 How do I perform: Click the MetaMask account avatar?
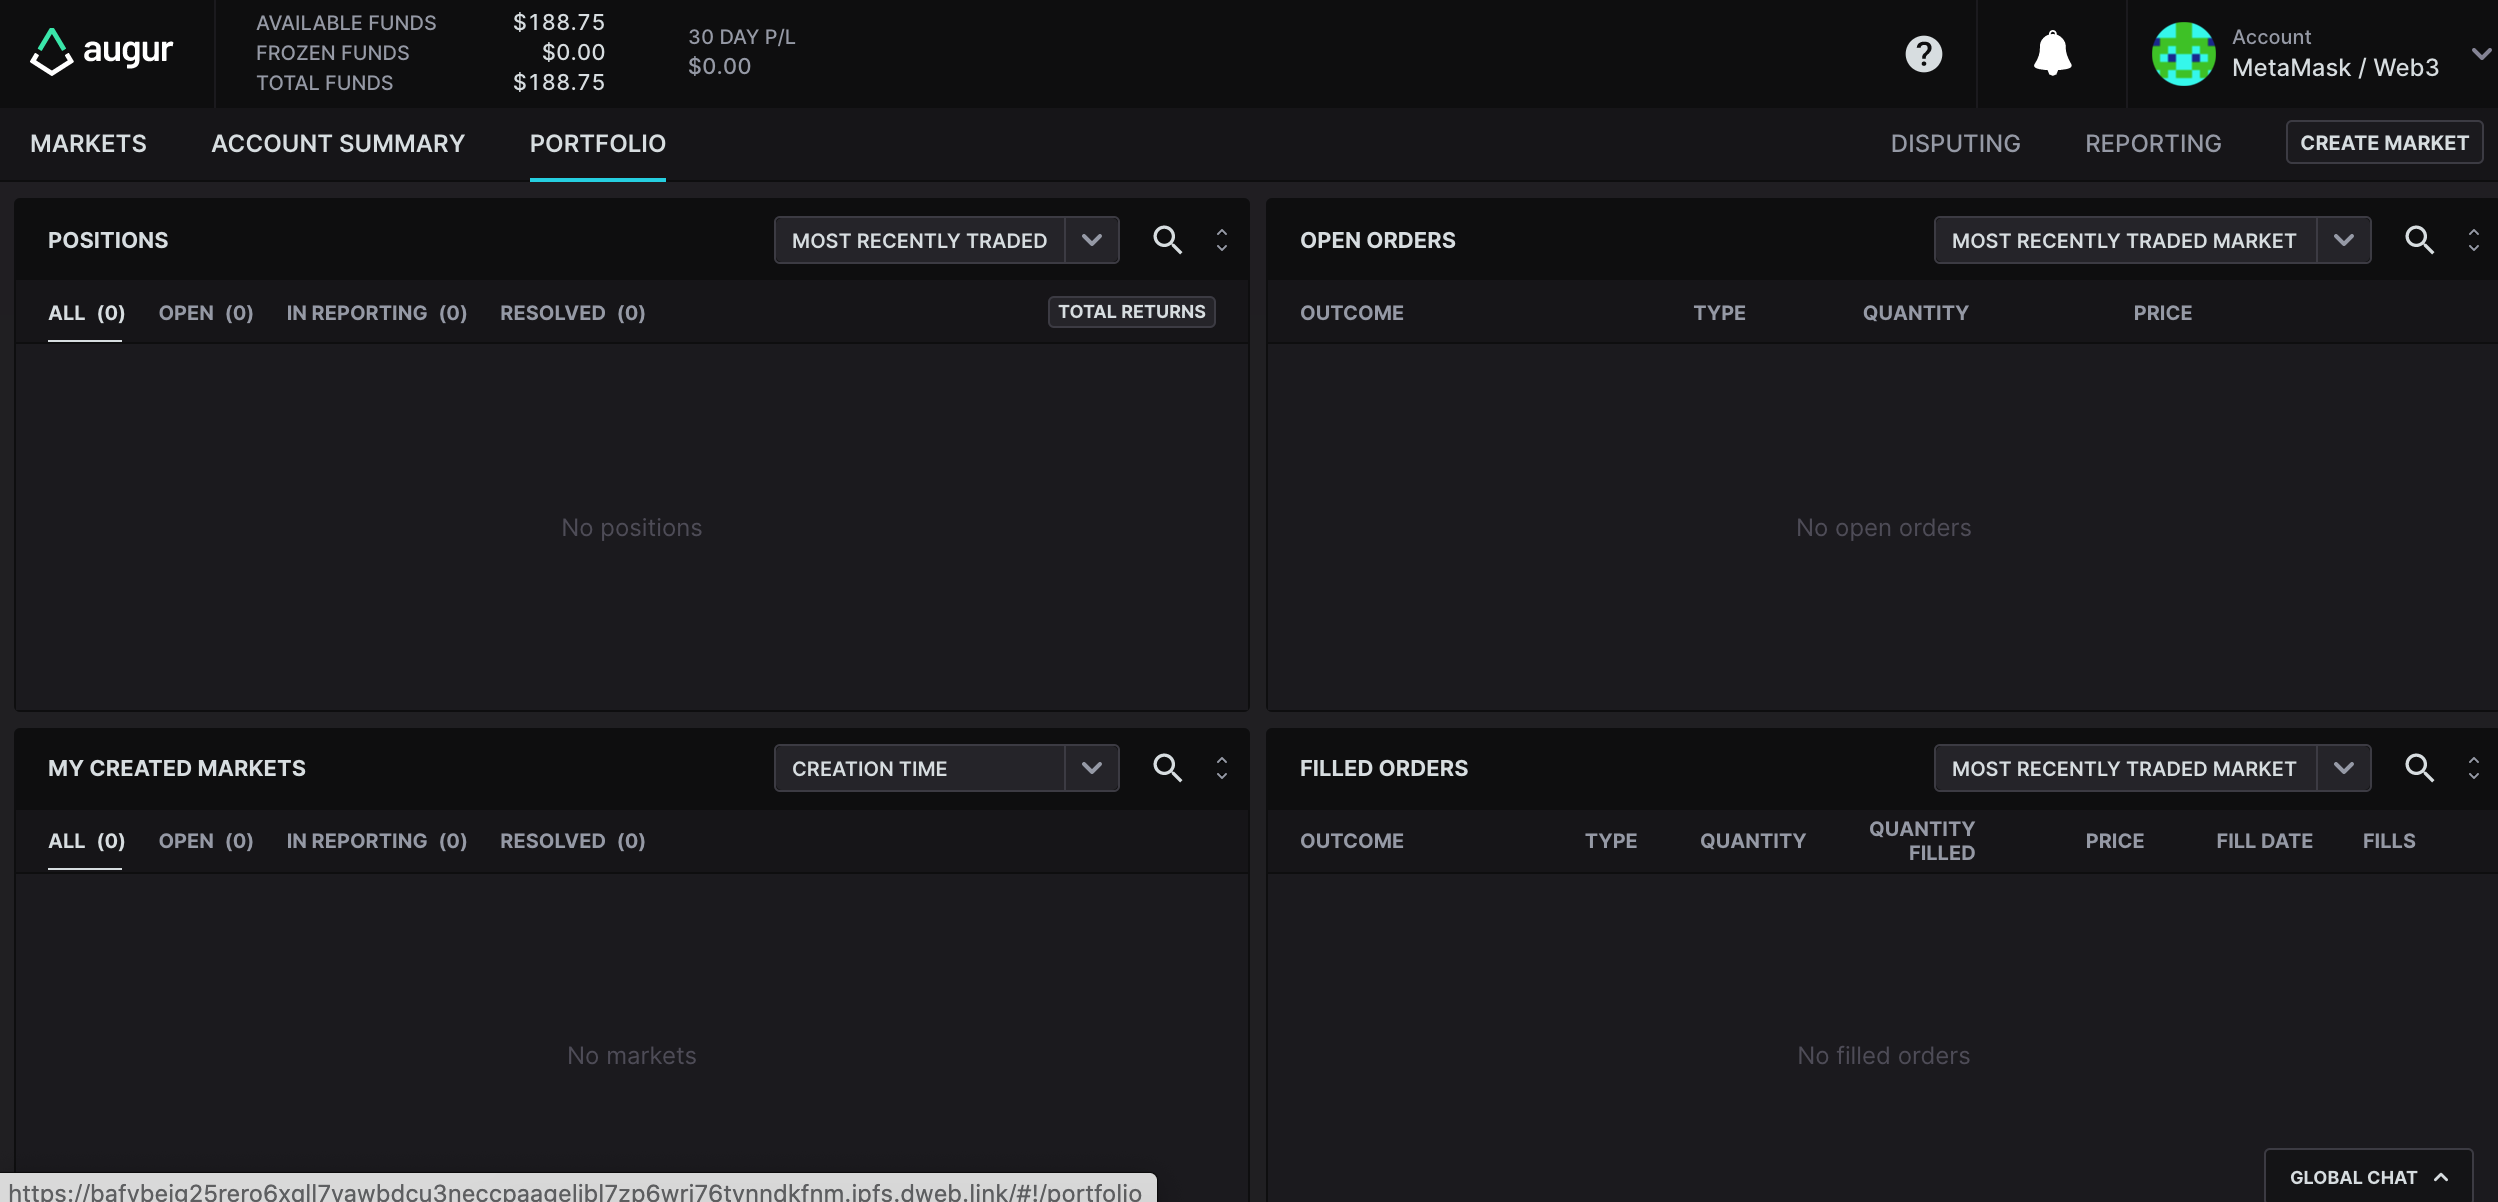point(2182,54)
